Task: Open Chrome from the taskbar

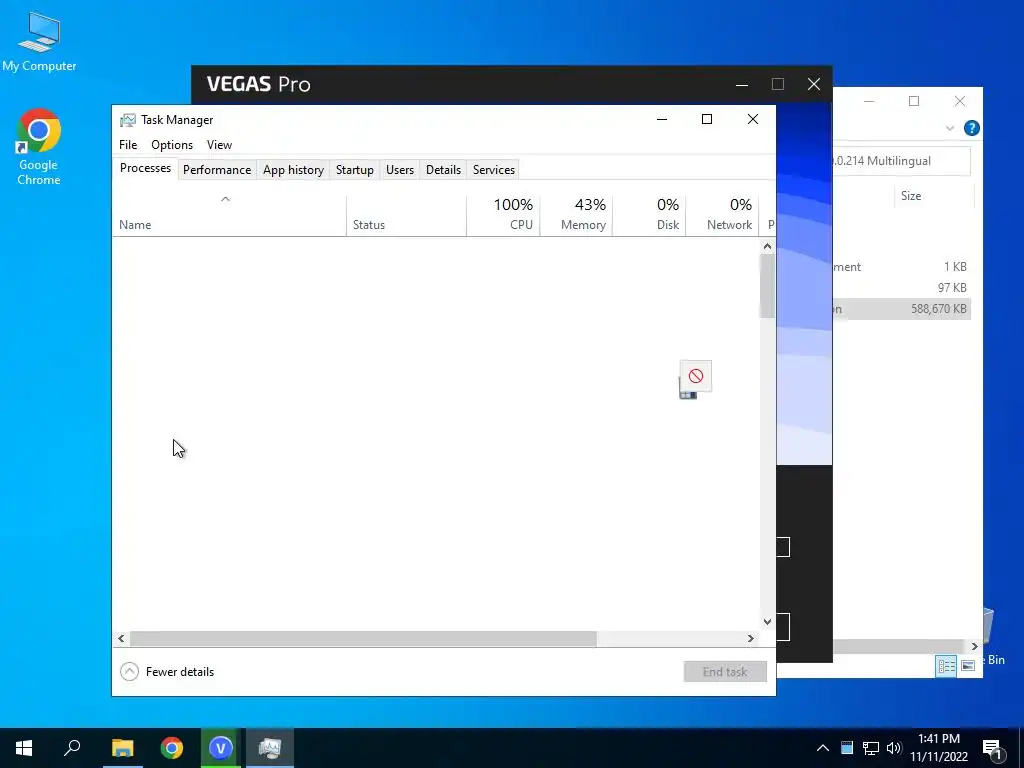Action: (172, 748)
